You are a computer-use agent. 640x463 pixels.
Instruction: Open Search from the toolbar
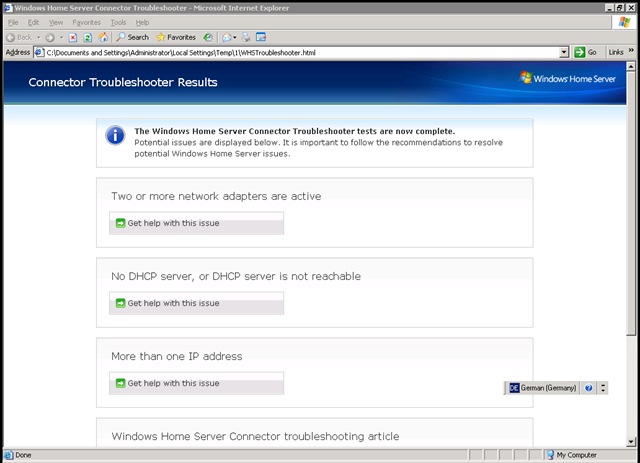[x=132, y=37]
